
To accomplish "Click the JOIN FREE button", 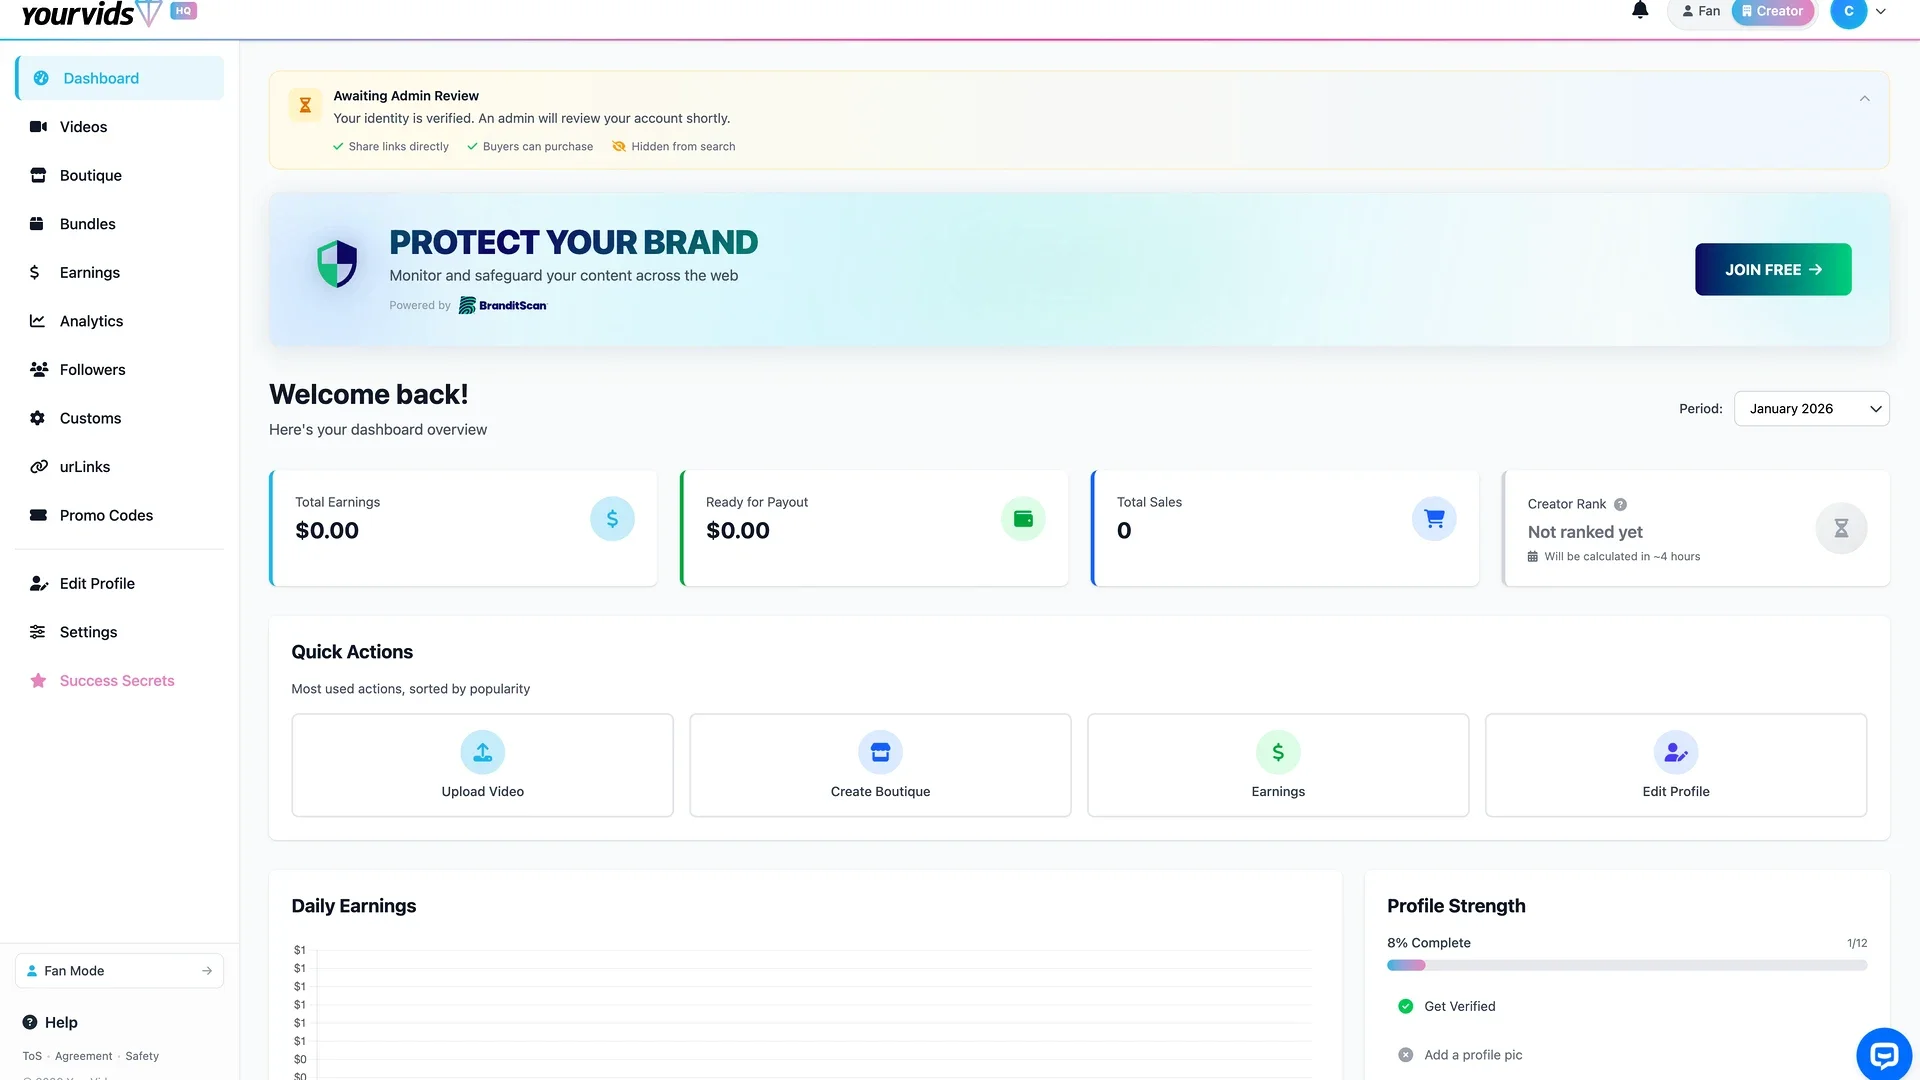I will (x=1773, y=269).
